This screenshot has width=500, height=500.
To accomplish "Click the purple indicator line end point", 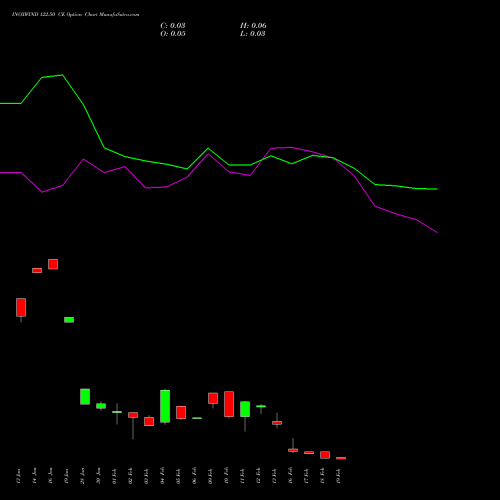I will tap(437, 232).
